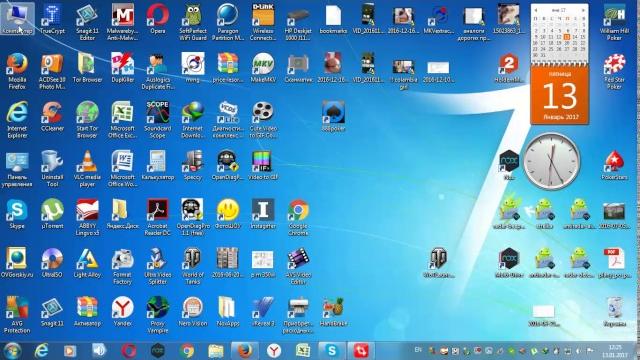Launch Malwarebytes Anti-Malware shortcut
Screen dimensions: 640x360
[122, 22]
